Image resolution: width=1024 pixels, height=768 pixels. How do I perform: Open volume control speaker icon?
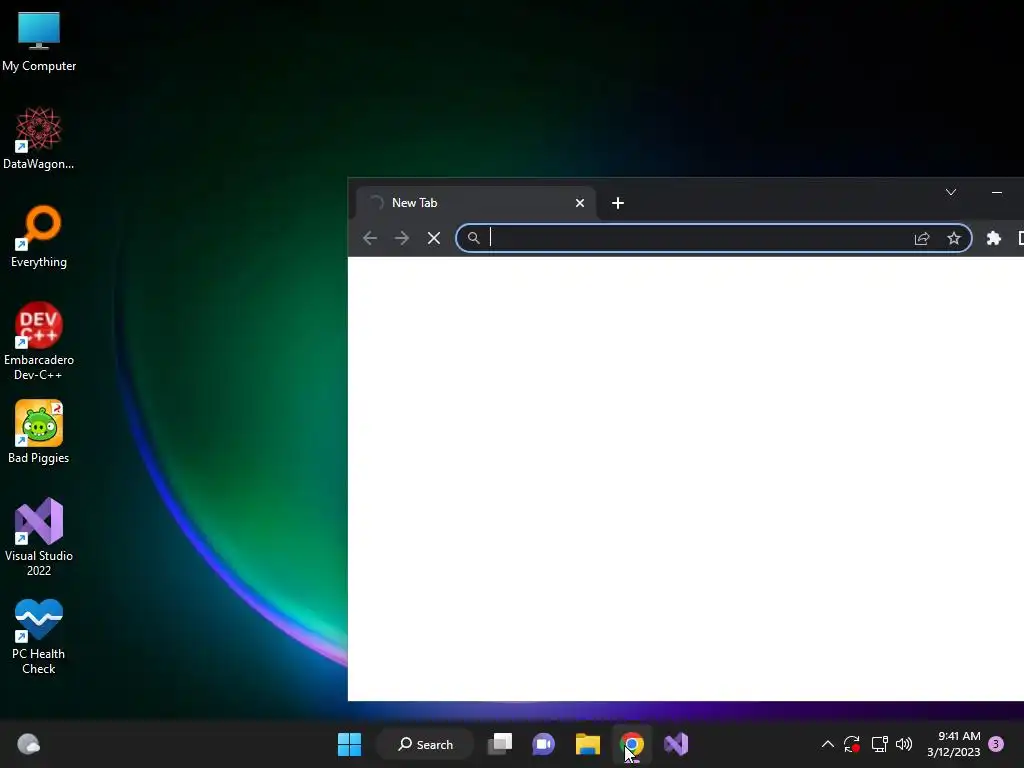[904, 744]
